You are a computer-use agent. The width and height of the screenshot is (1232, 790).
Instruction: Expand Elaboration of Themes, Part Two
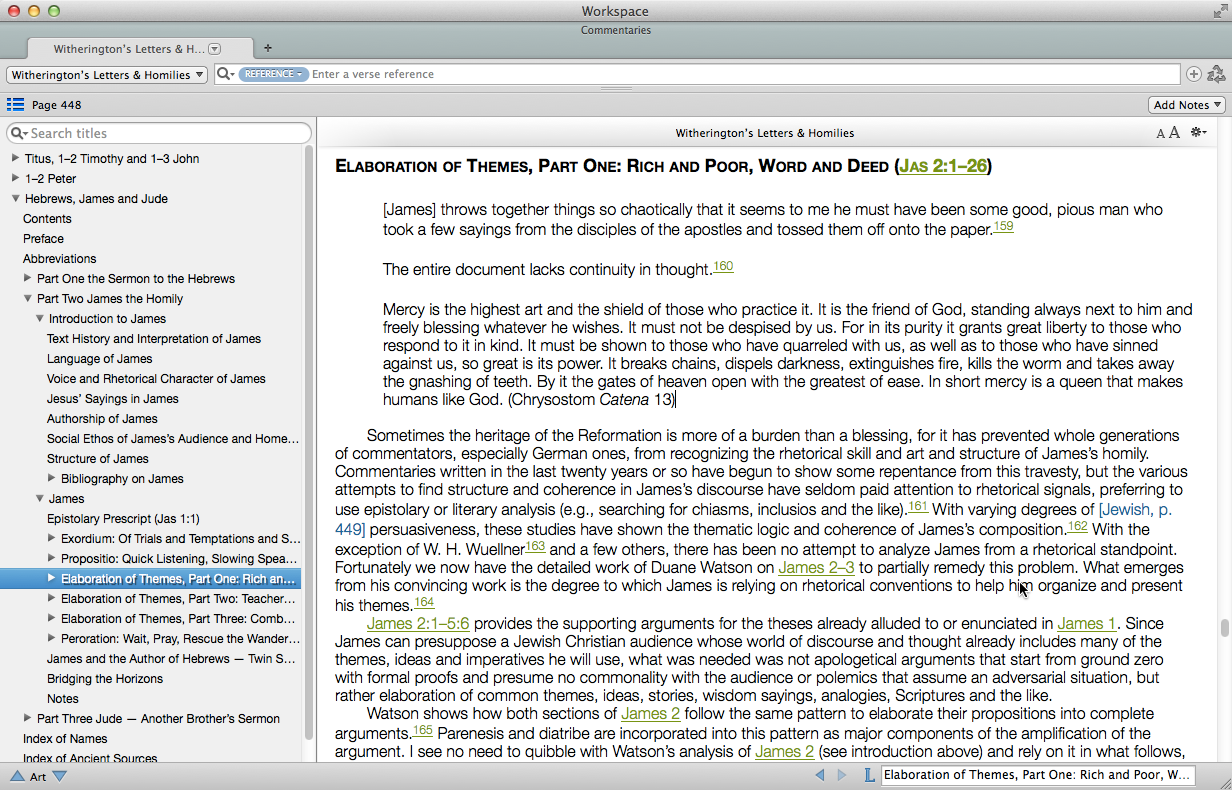point(52,599)
